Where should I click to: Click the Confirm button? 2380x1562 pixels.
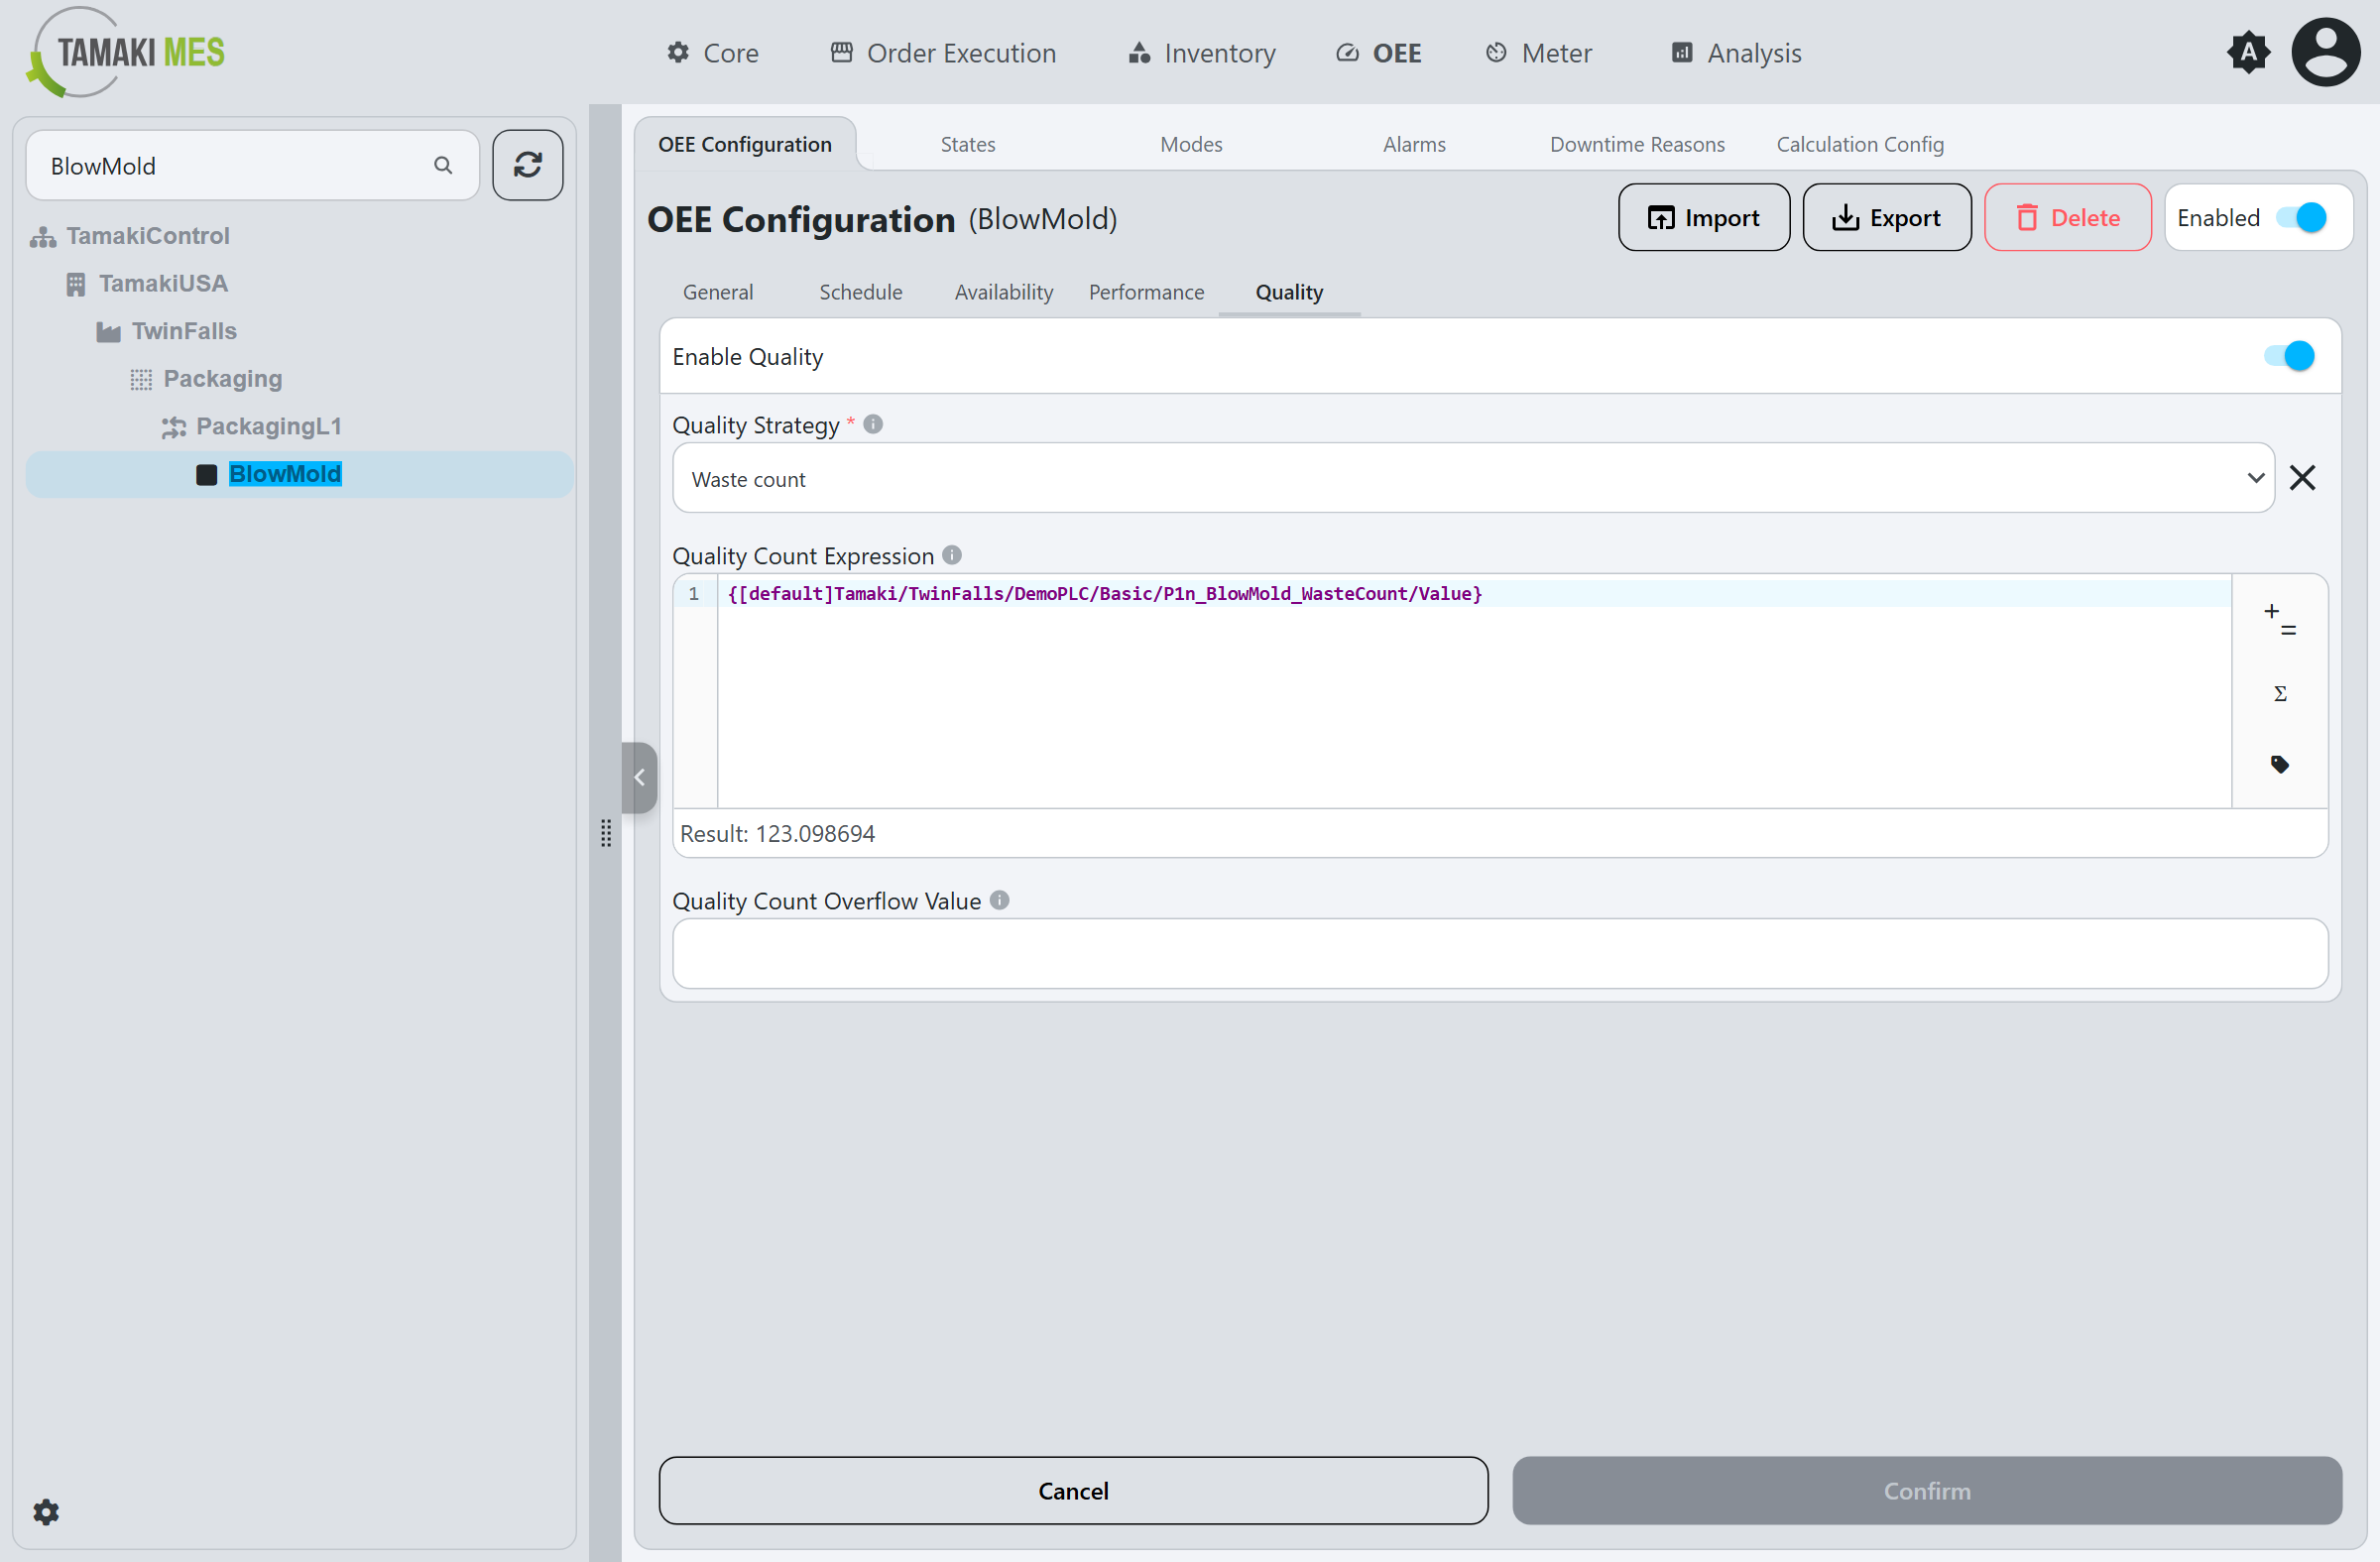[1927, 1490]
